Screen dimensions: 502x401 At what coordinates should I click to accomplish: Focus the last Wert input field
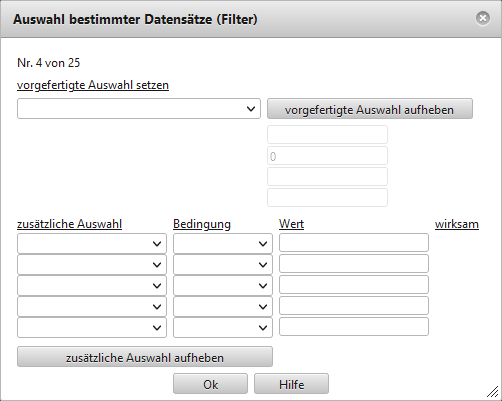click(354, 327)
